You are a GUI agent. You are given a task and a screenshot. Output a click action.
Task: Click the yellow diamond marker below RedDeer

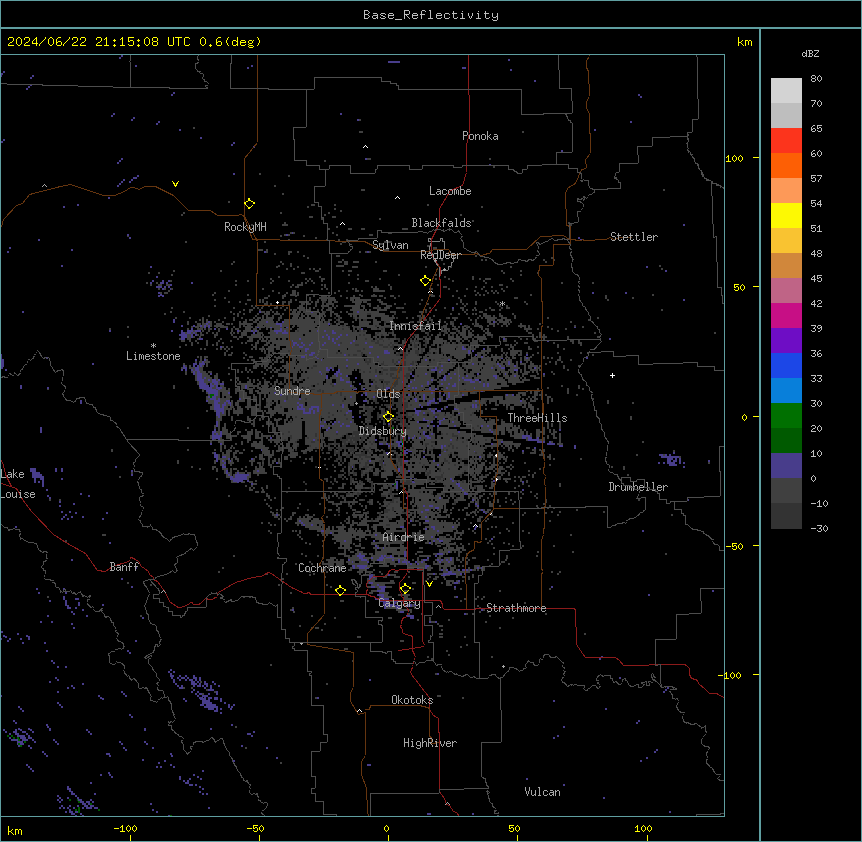coord(425,281)
